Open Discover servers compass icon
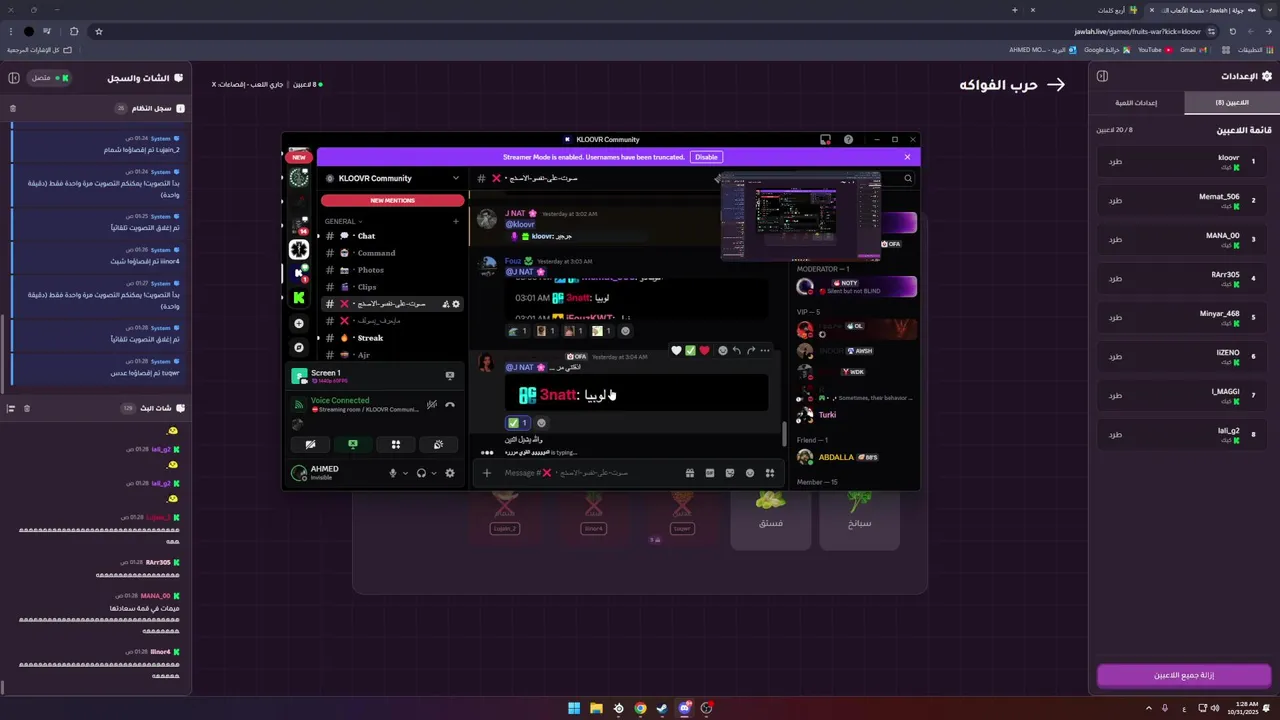The height and width of the screenshot is (720, 1280). (298, 348)
